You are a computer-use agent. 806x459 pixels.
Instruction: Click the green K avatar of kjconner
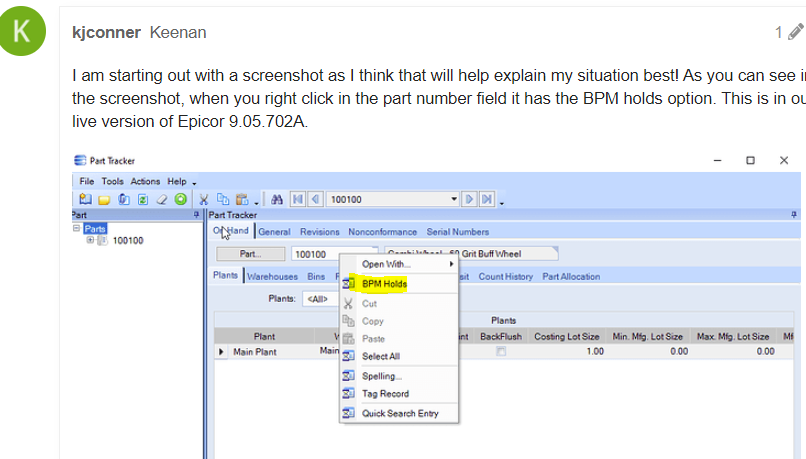(22, 31)
